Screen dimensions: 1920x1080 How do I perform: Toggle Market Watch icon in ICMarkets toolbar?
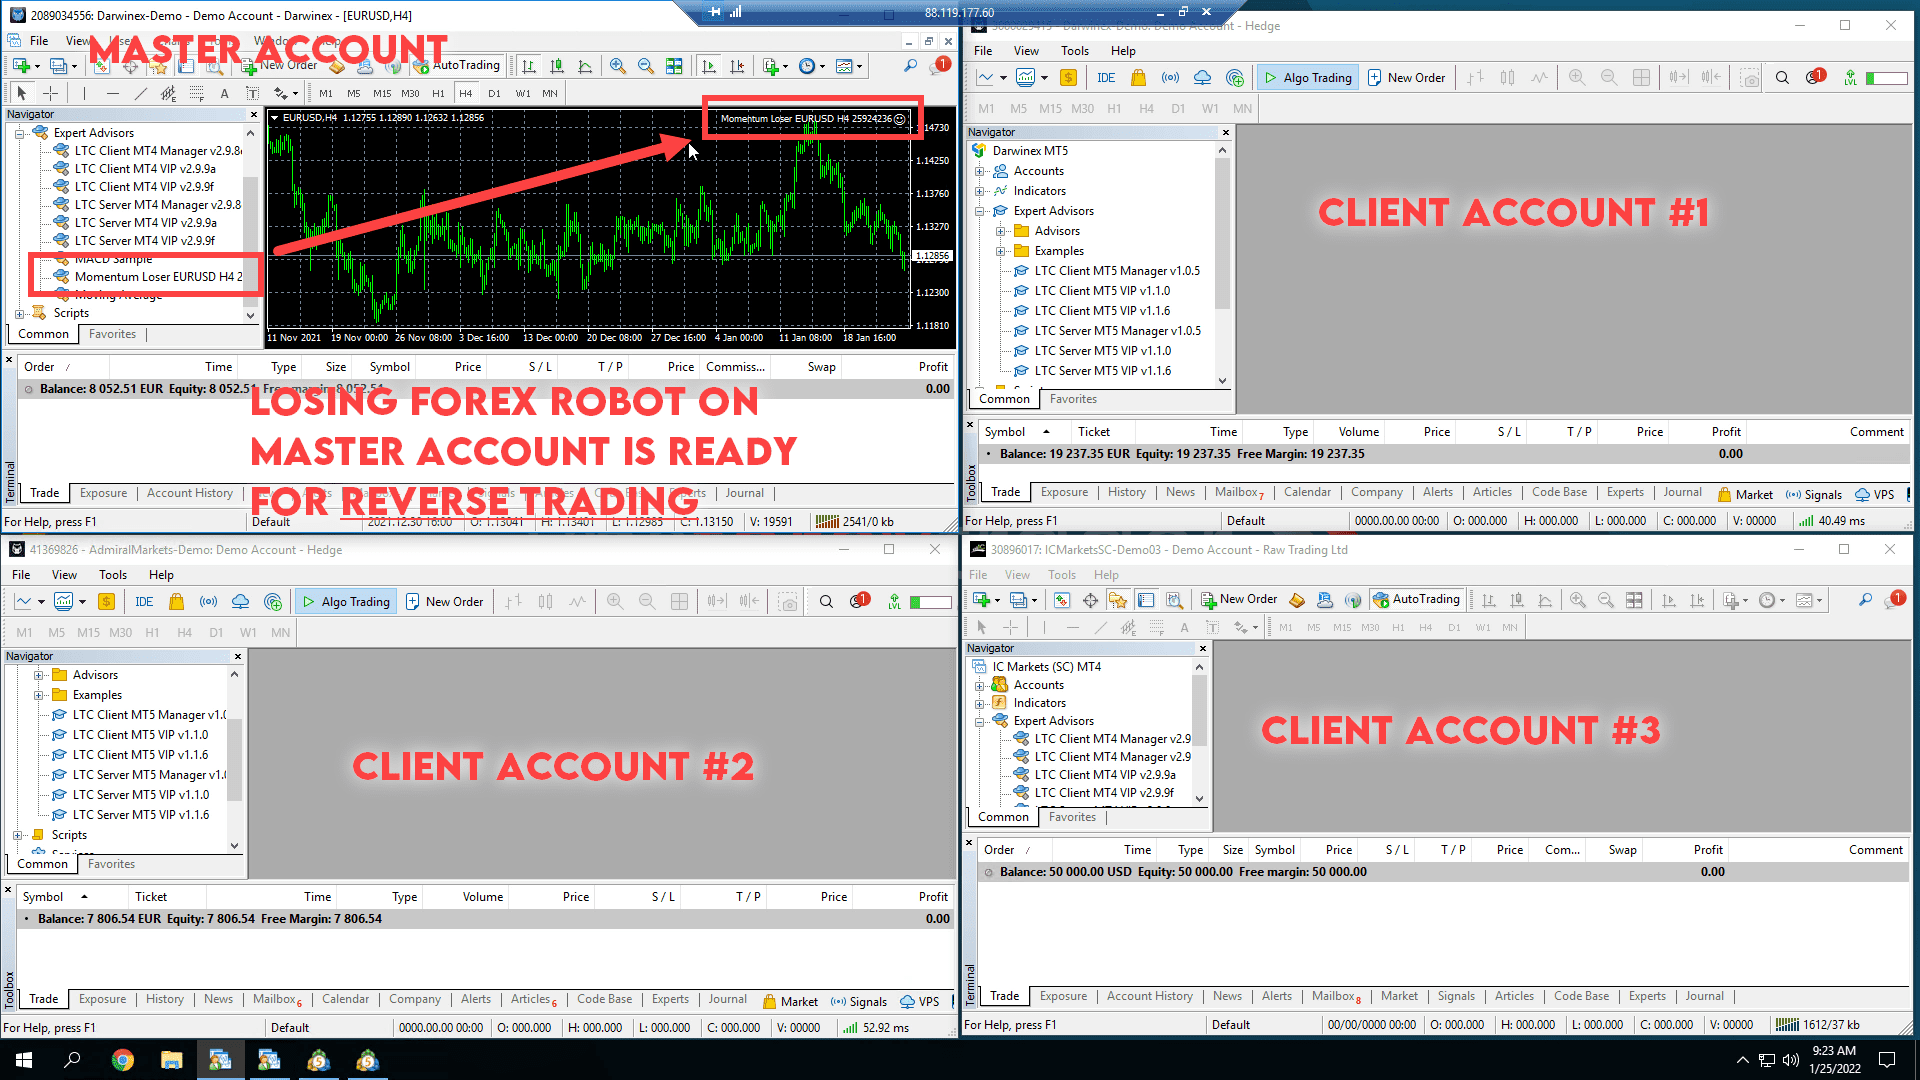[1062, 600]
